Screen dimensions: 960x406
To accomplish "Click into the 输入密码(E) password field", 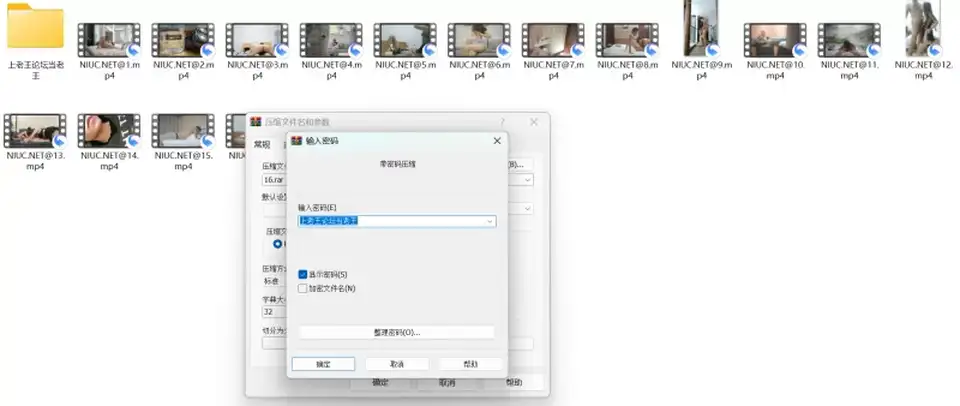I will tap(397, 222).
